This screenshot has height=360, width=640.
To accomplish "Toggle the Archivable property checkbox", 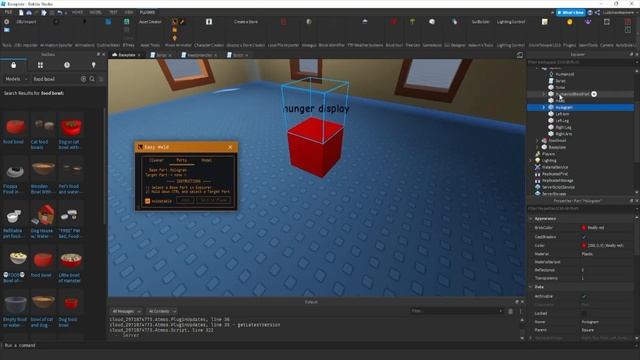I will [584, 296].
